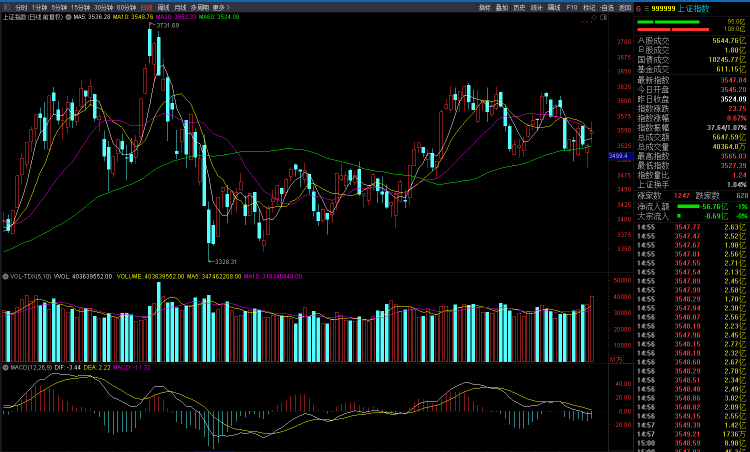750x452 pixels.
Task: Open MACD indicator settings circle icon
Action: pyautogui.click(x=5, y=367)
